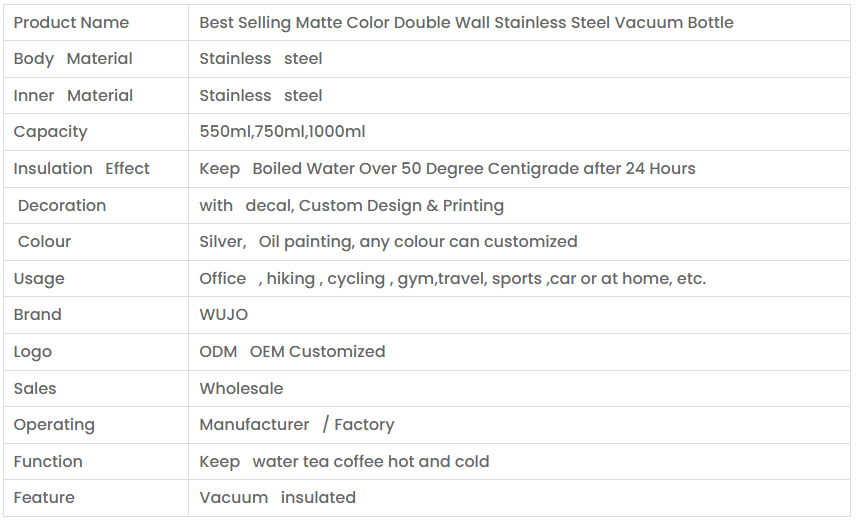Viewport: 857px width, 525px height.
Task: Click the Keep water tea coffee function text
Action: [x=344, y=462]
